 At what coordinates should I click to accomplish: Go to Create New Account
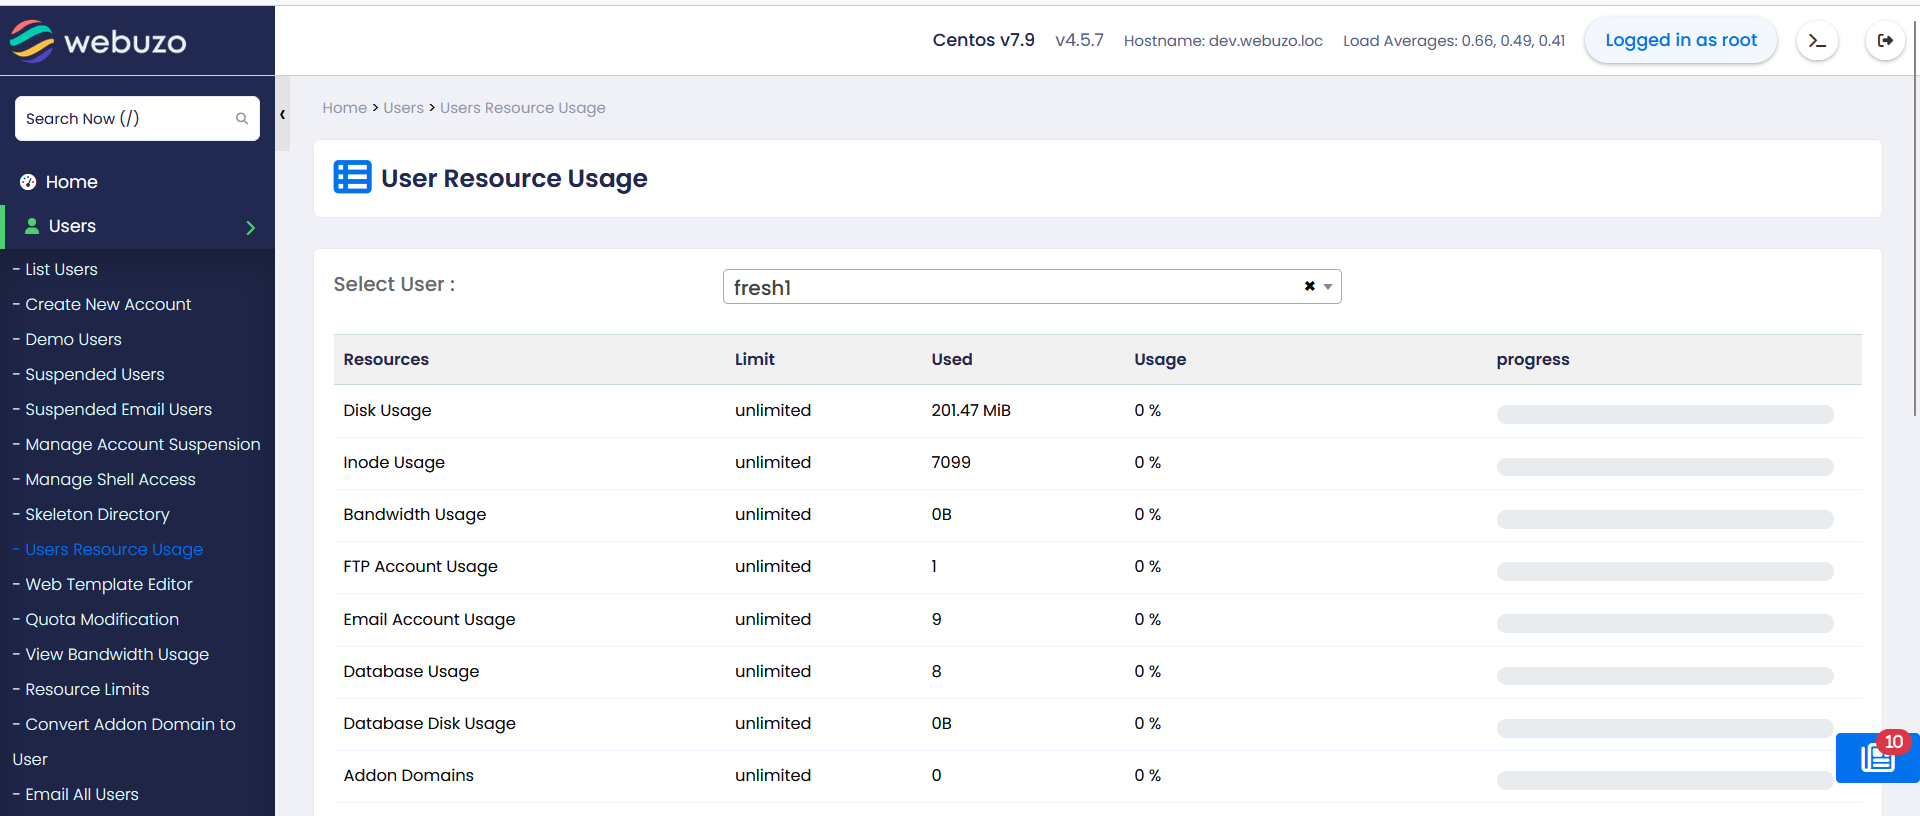[108, 305]
